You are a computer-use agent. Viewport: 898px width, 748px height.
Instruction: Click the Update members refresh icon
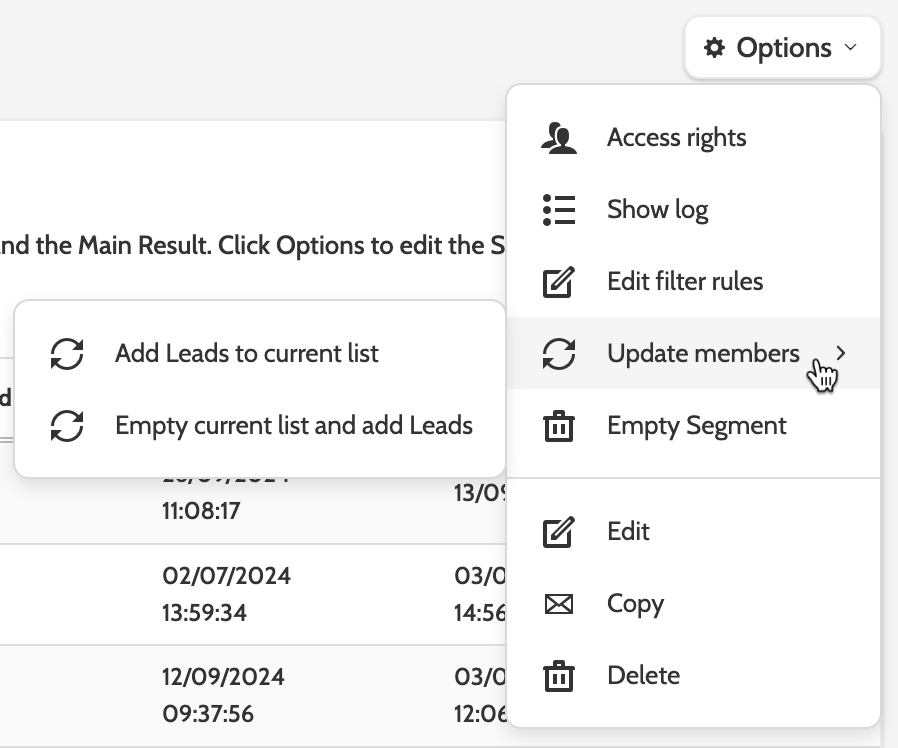(x=559, y=354)
